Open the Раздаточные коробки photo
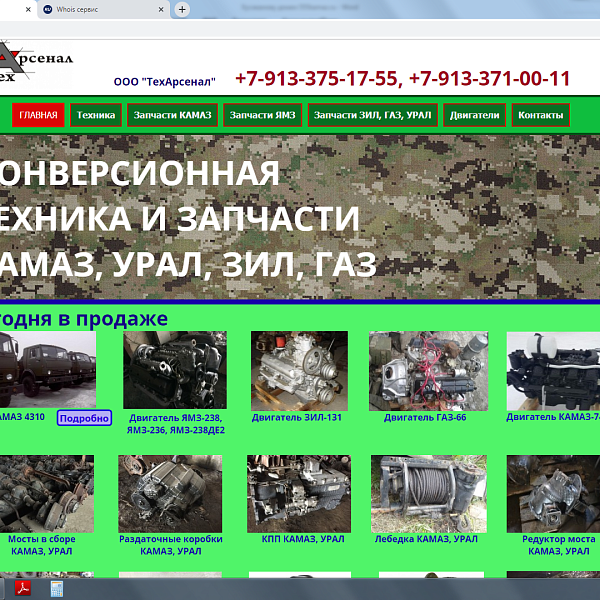 (170, 494)
